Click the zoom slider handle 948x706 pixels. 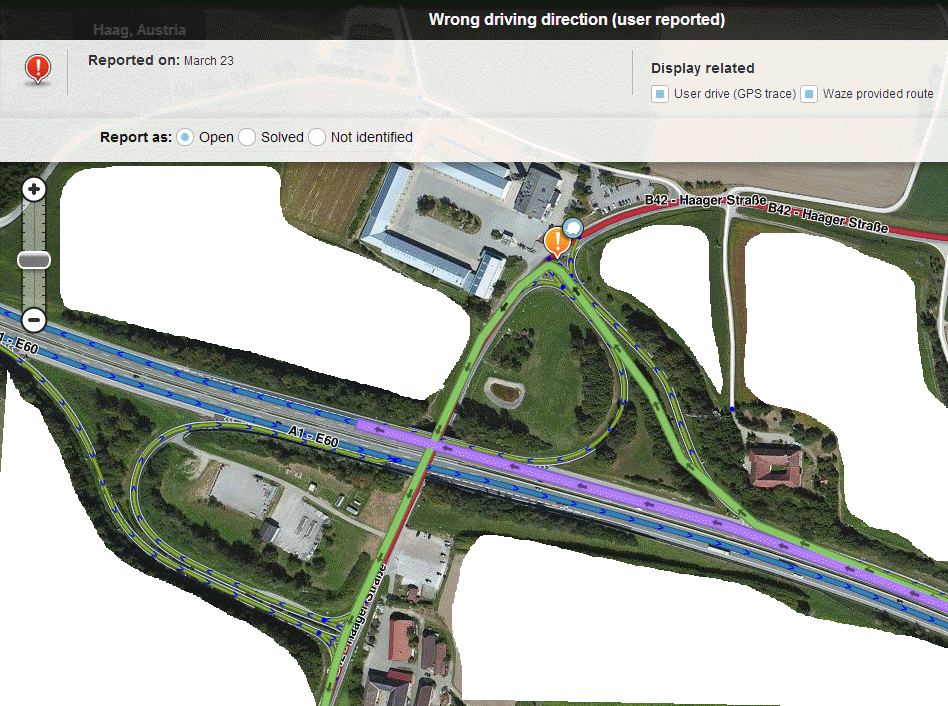[x=34, y=261]
